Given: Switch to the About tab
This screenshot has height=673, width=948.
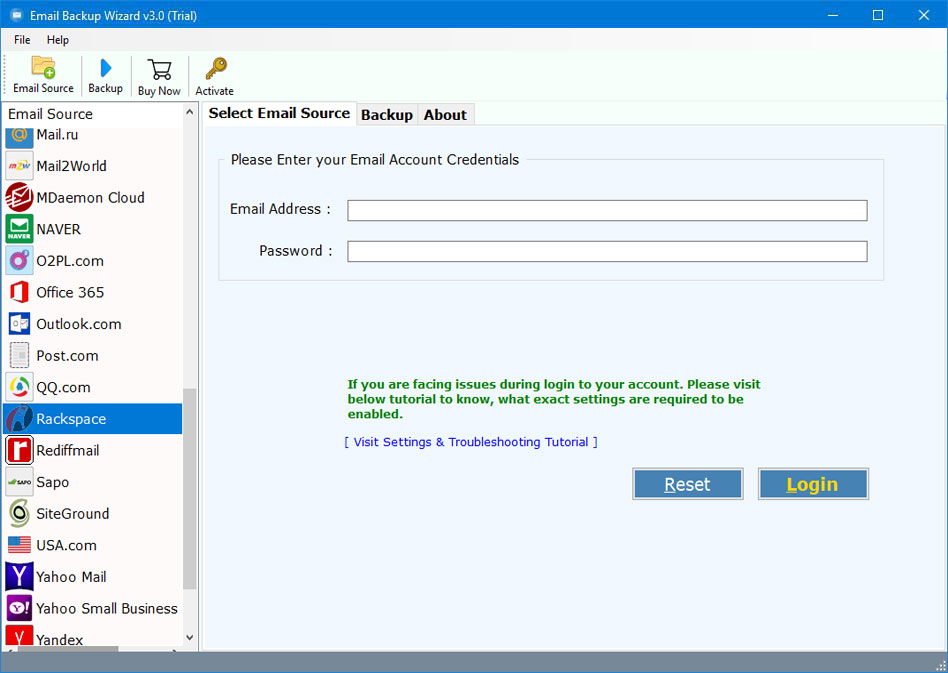Looking at the screenshot, I should click(445, 115).
